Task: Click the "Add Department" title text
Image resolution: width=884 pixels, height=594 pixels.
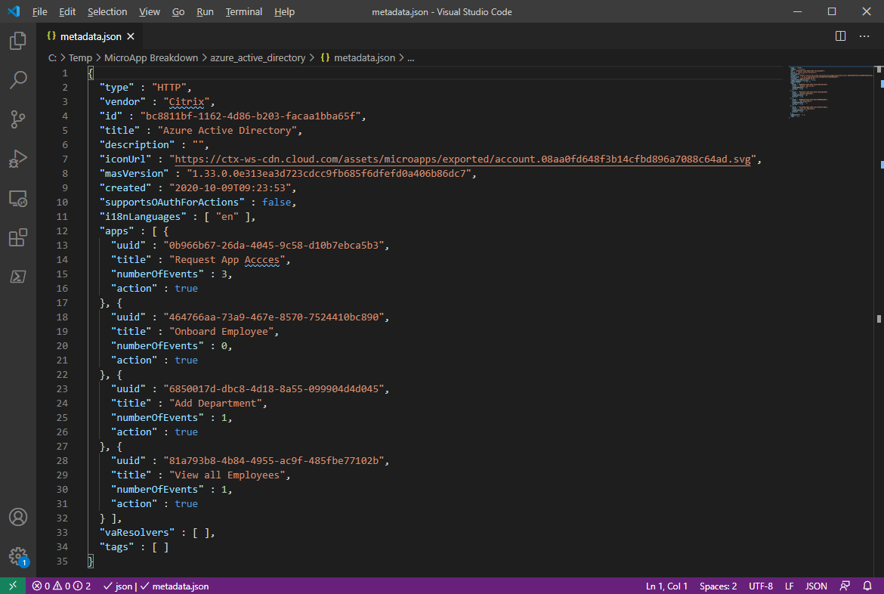Action: coord(215,404)
